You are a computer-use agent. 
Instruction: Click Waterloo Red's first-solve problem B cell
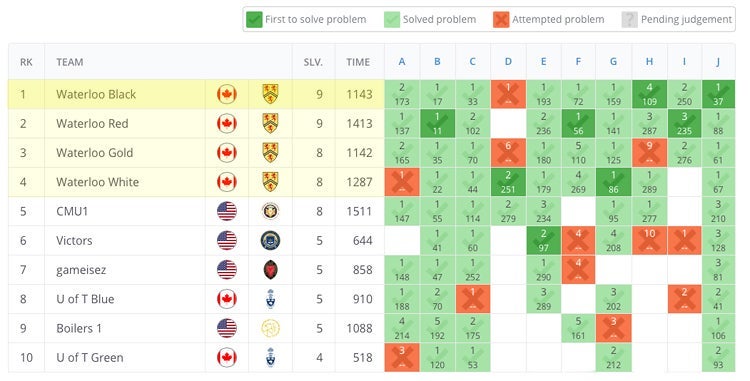[x=437, y=123]
